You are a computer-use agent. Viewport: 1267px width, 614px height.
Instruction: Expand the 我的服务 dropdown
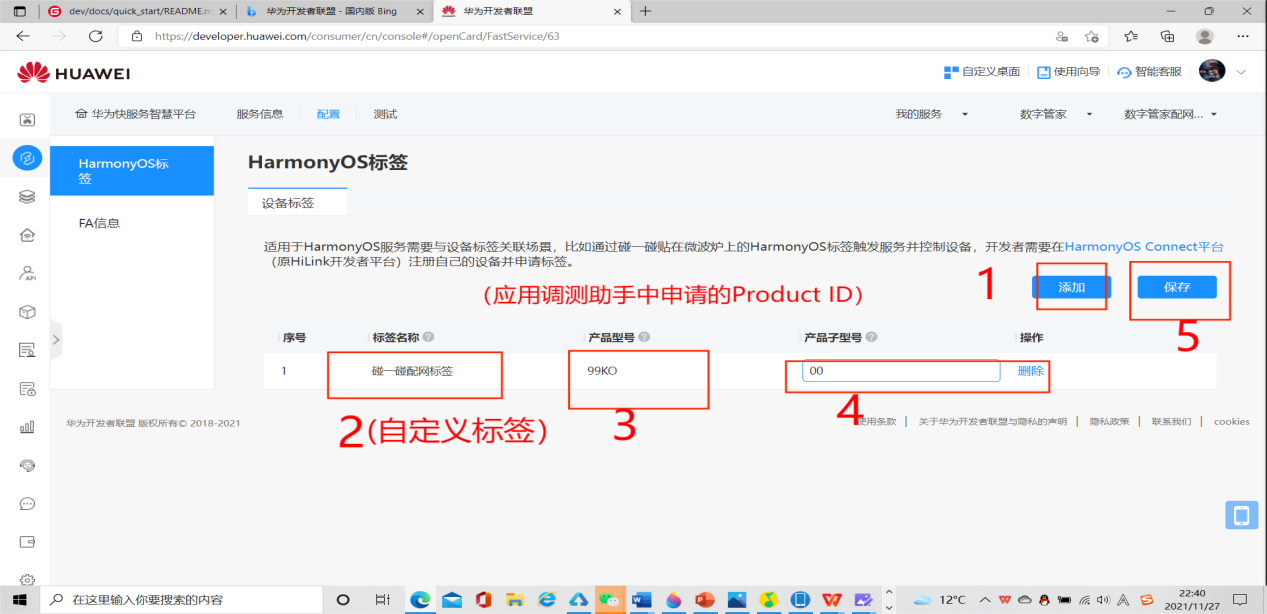coord(965,115)
